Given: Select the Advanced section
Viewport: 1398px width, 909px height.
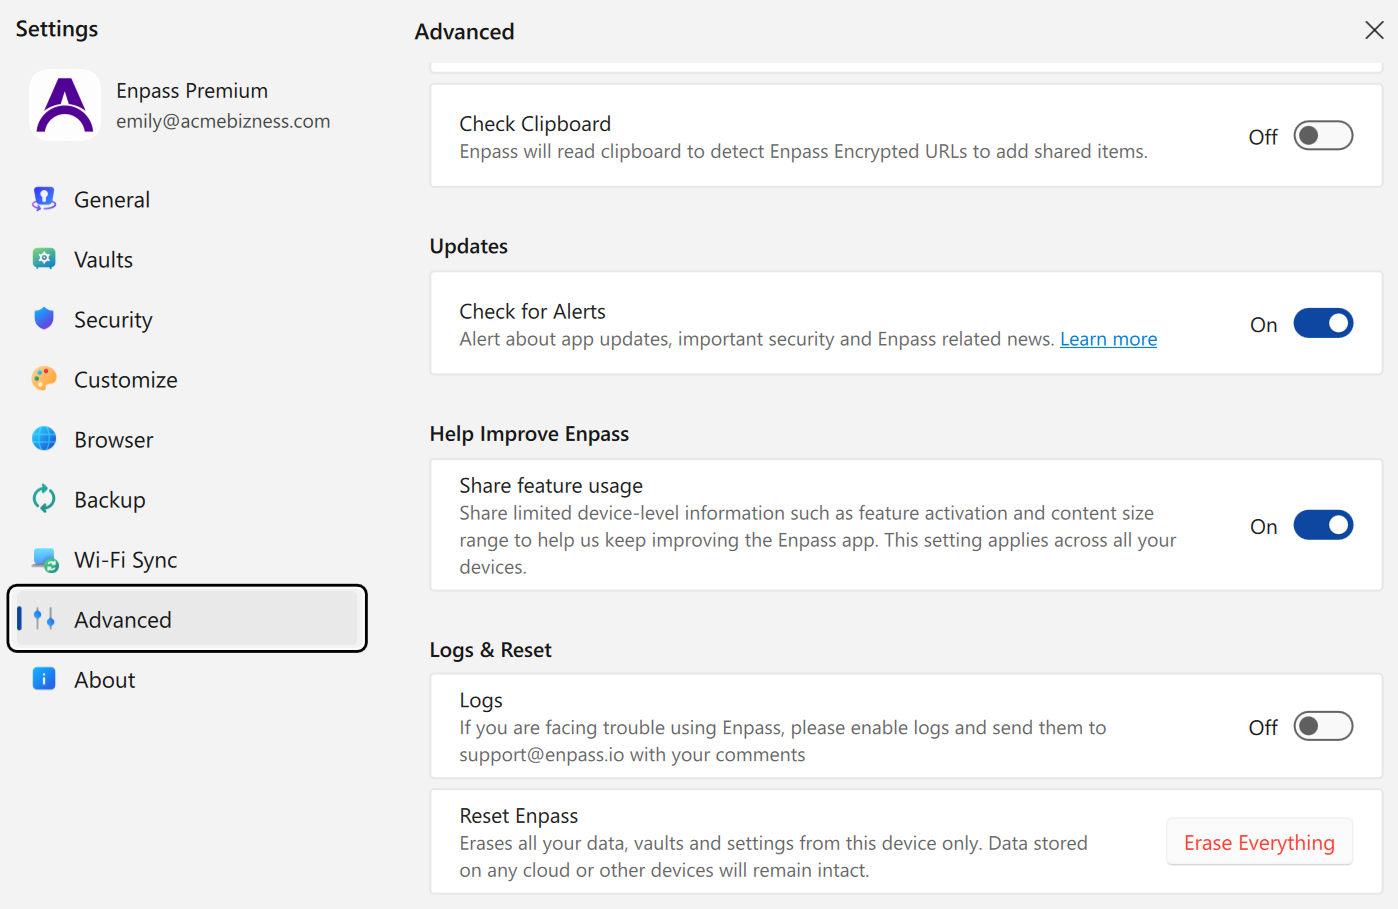Looking at the screenshot, I should pos(187,619).
